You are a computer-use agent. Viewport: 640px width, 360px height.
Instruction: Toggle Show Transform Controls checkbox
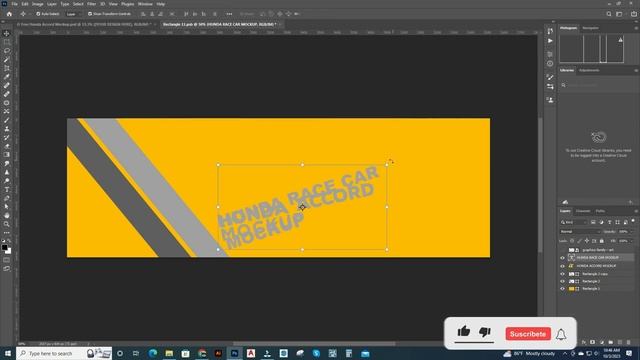click(90, 14)
